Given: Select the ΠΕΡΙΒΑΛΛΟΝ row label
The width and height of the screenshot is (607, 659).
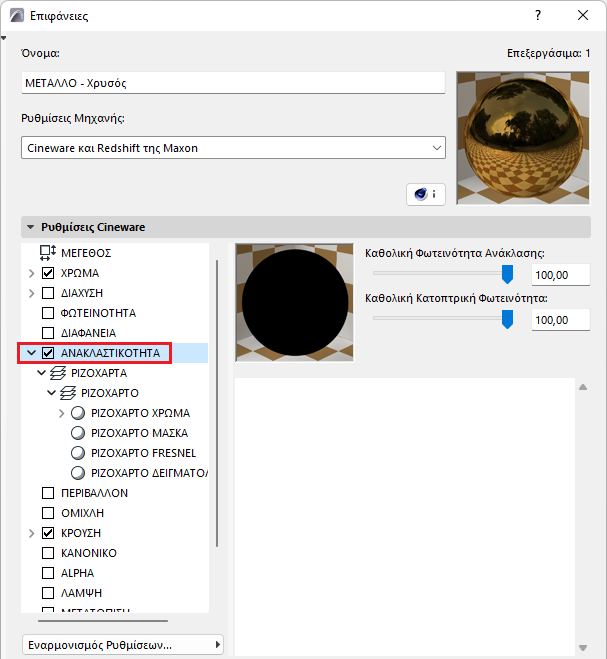Looking at the screenshot, I should click(x=94, y=493).
